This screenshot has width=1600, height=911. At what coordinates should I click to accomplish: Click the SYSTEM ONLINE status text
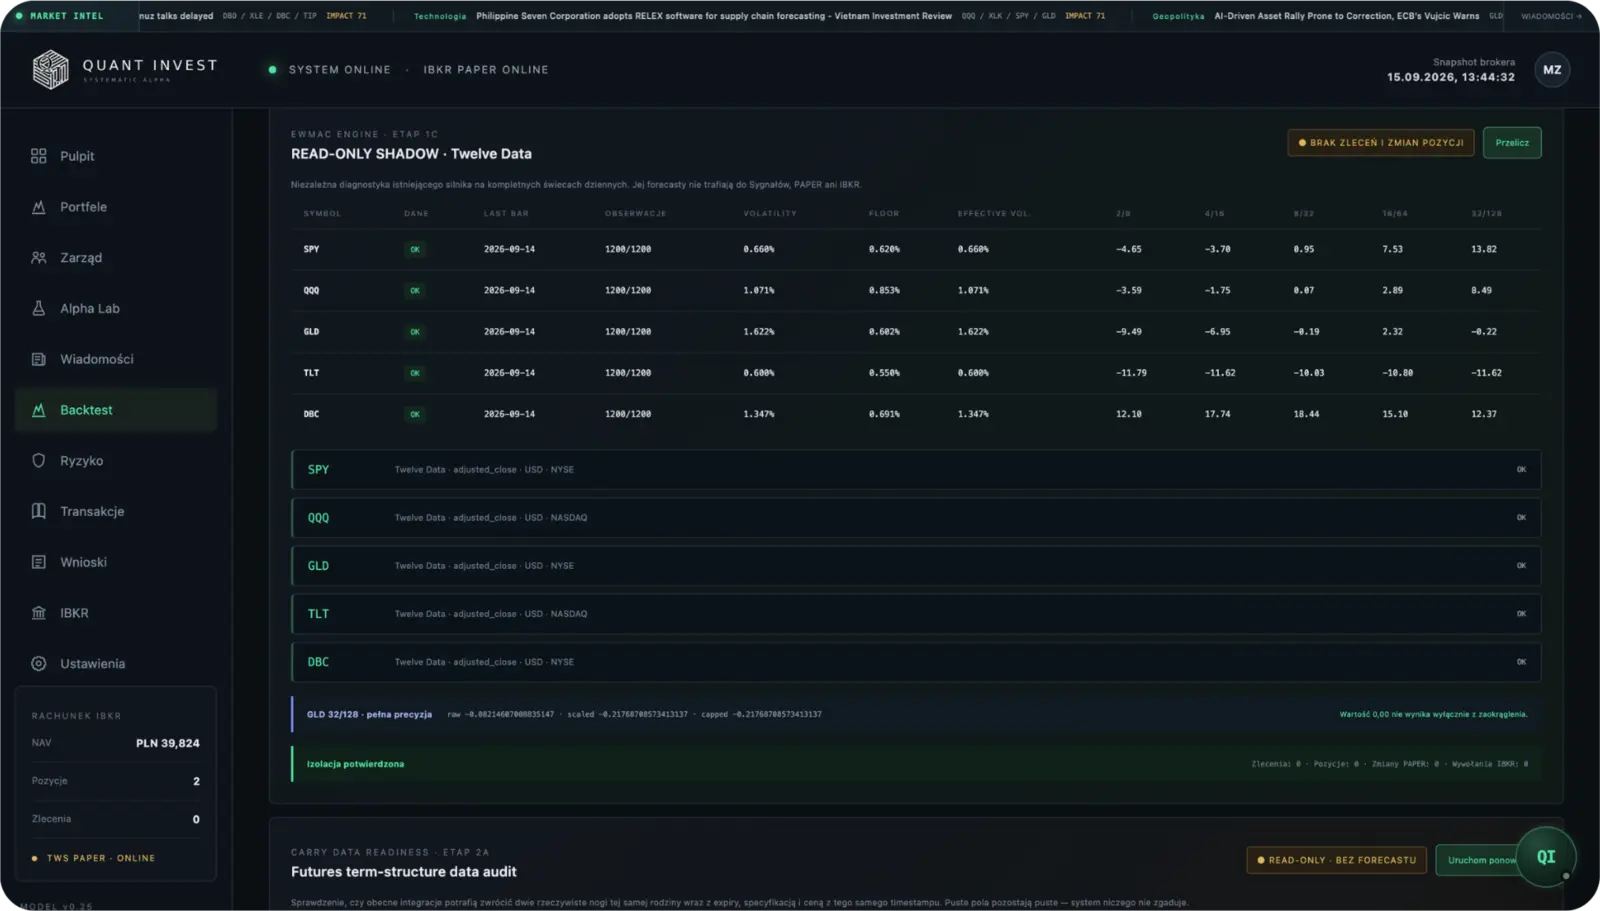pyautogui.click(x=340, y=70)
